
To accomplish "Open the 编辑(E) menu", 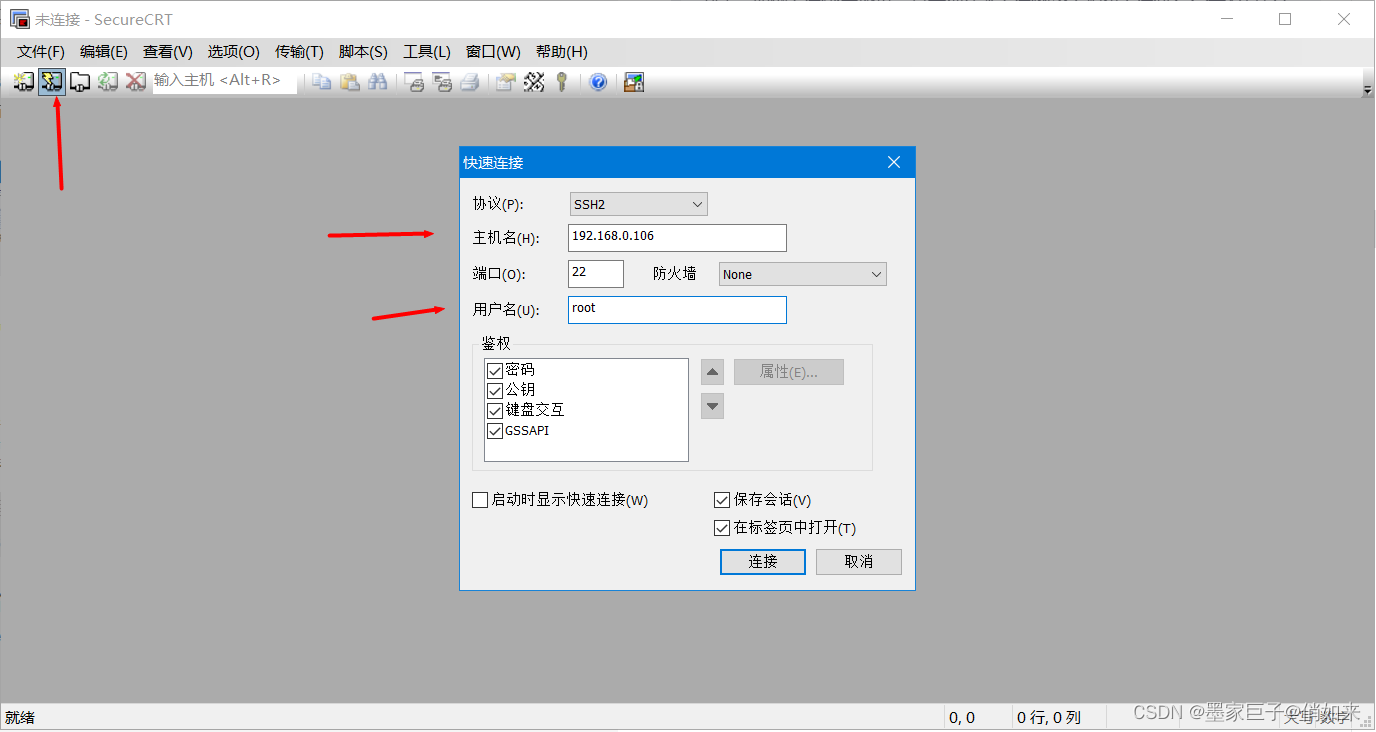I will point(104,52).
